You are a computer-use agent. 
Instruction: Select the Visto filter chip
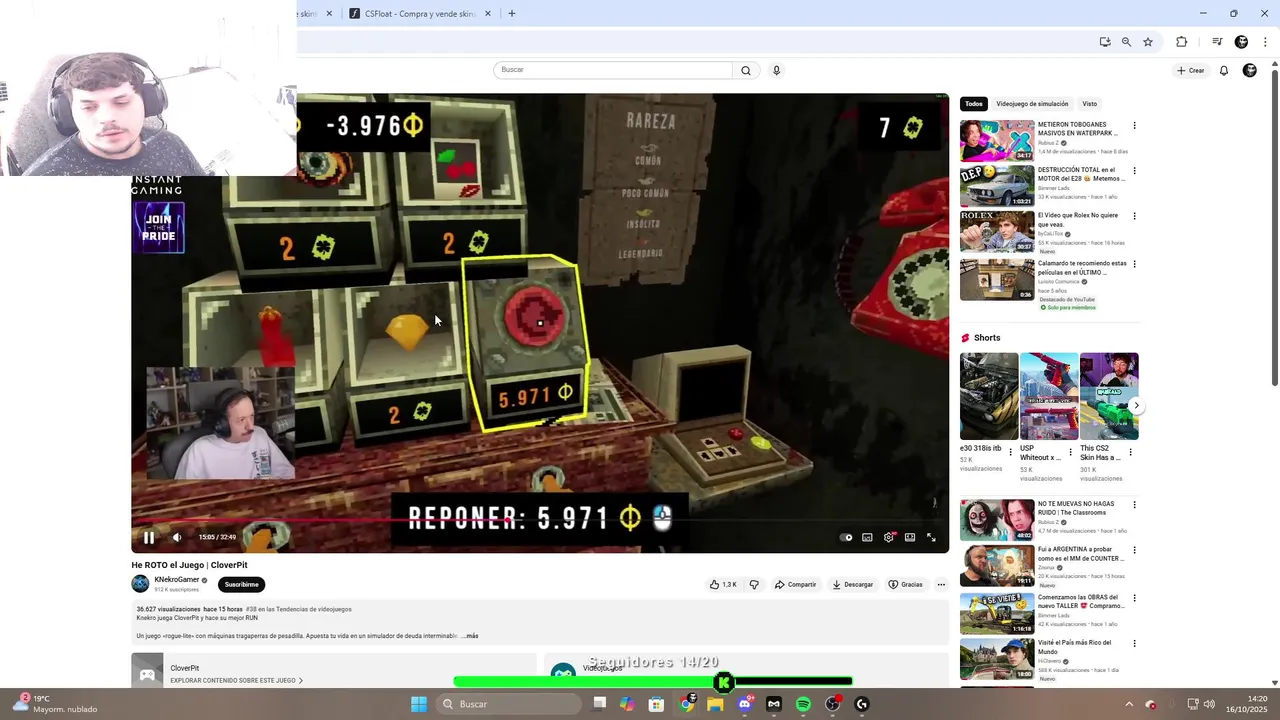1089,104
